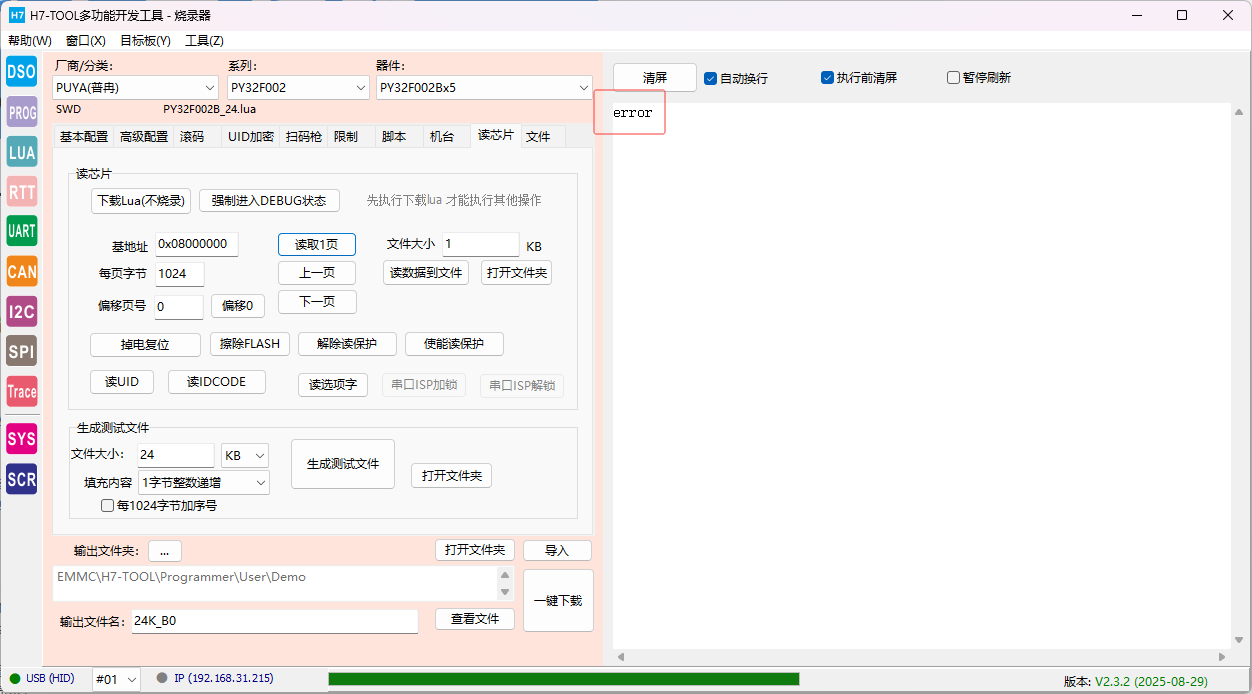Open the 目标板(Y) menu

point(145,41)
